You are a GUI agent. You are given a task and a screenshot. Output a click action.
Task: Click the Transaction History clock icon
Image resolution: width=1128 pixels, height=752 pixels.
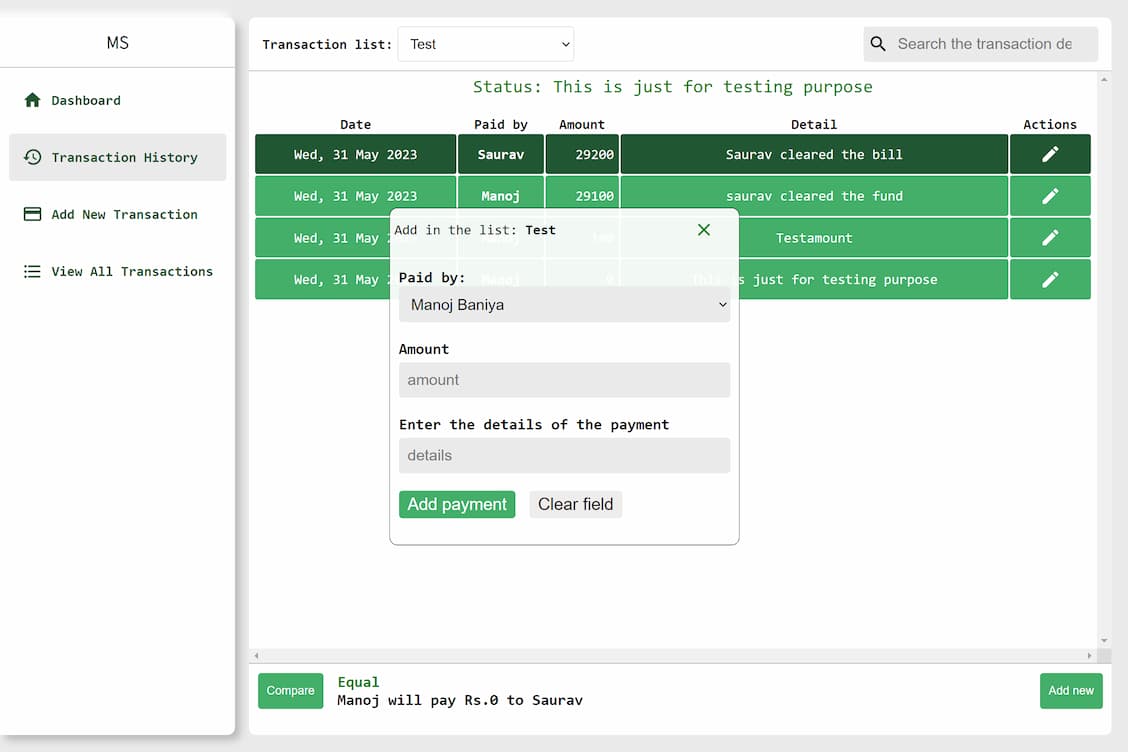pos(32,157)
